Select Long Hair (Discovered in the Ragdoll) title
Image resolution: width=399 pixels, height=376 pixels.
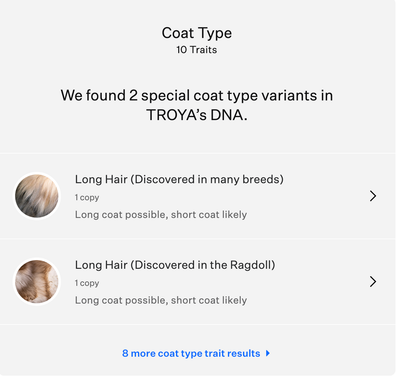point(175,265)
